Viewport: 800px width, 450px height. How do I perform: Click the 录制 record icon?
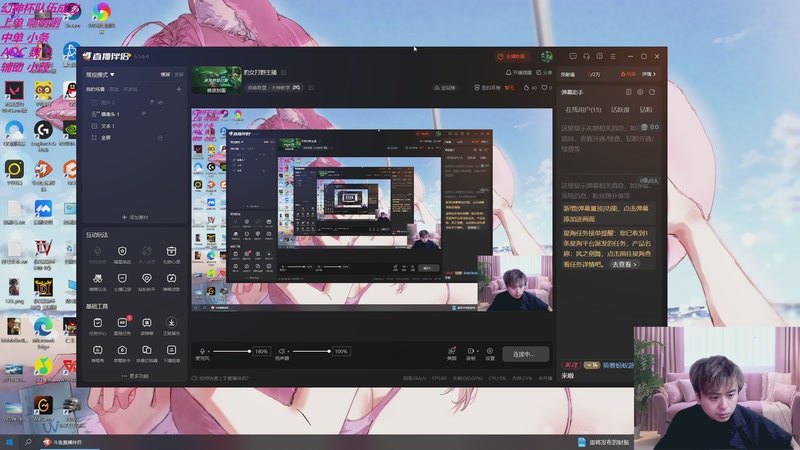coord(470,353)
